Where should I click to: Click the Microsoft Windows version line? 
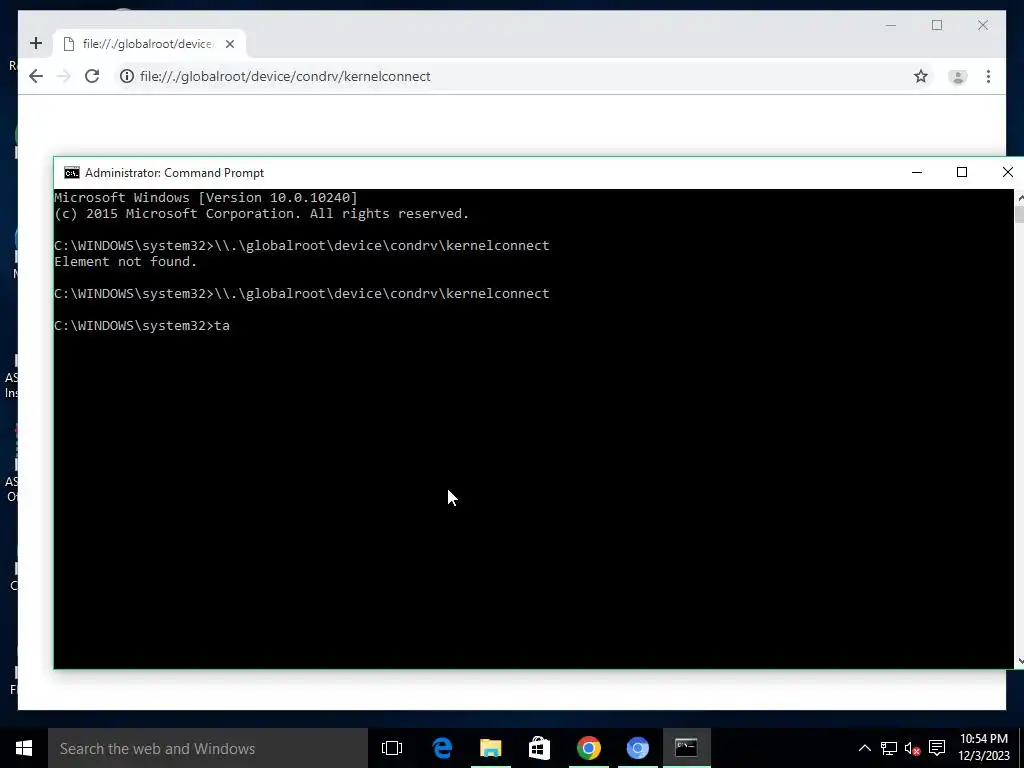206,197
